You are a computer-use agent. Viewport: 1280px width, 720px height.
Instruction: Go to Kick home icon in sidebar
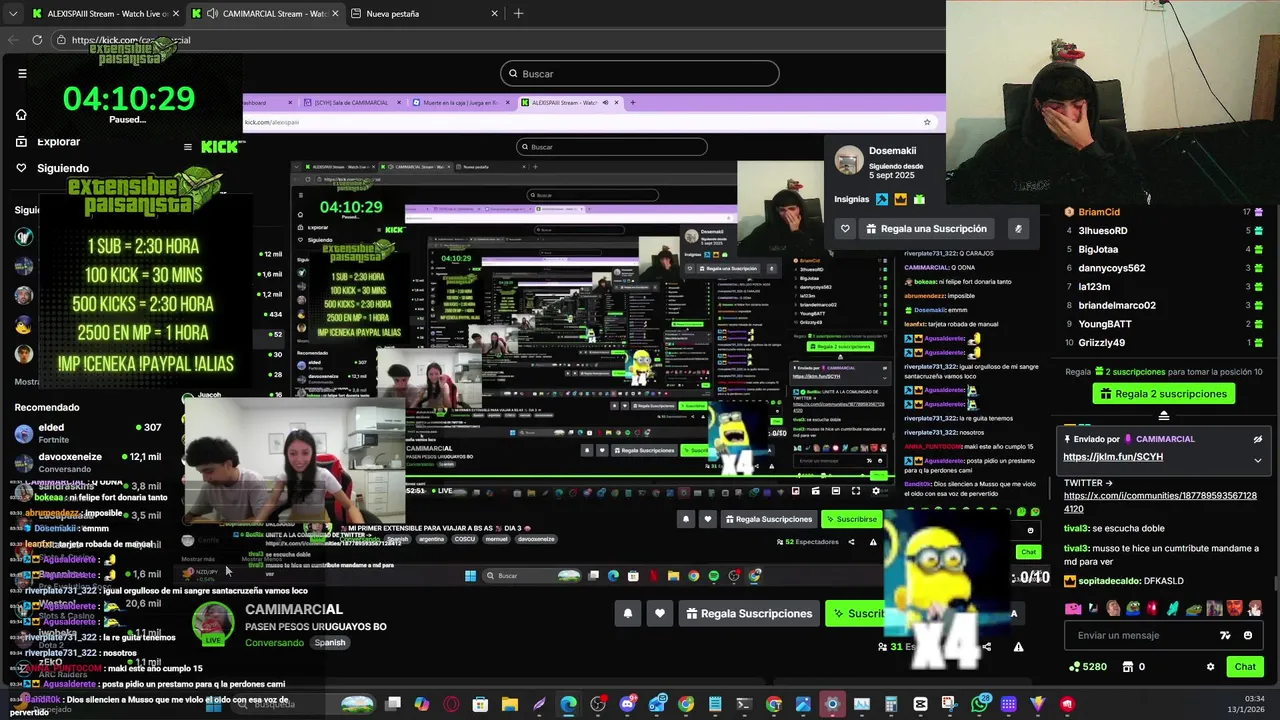(21, 115)
